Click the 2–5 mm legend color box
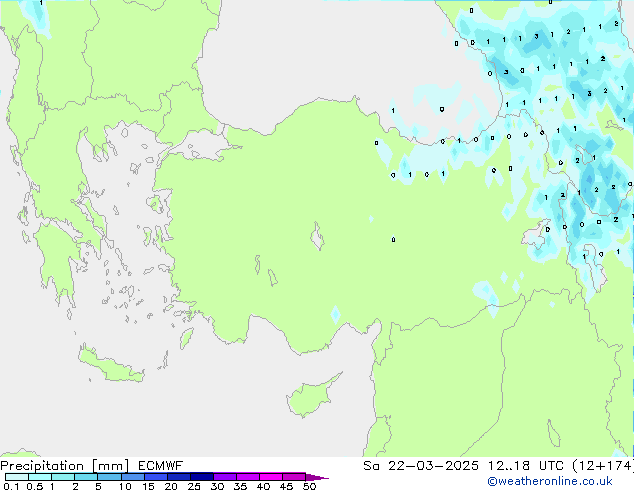 (86, 477)
